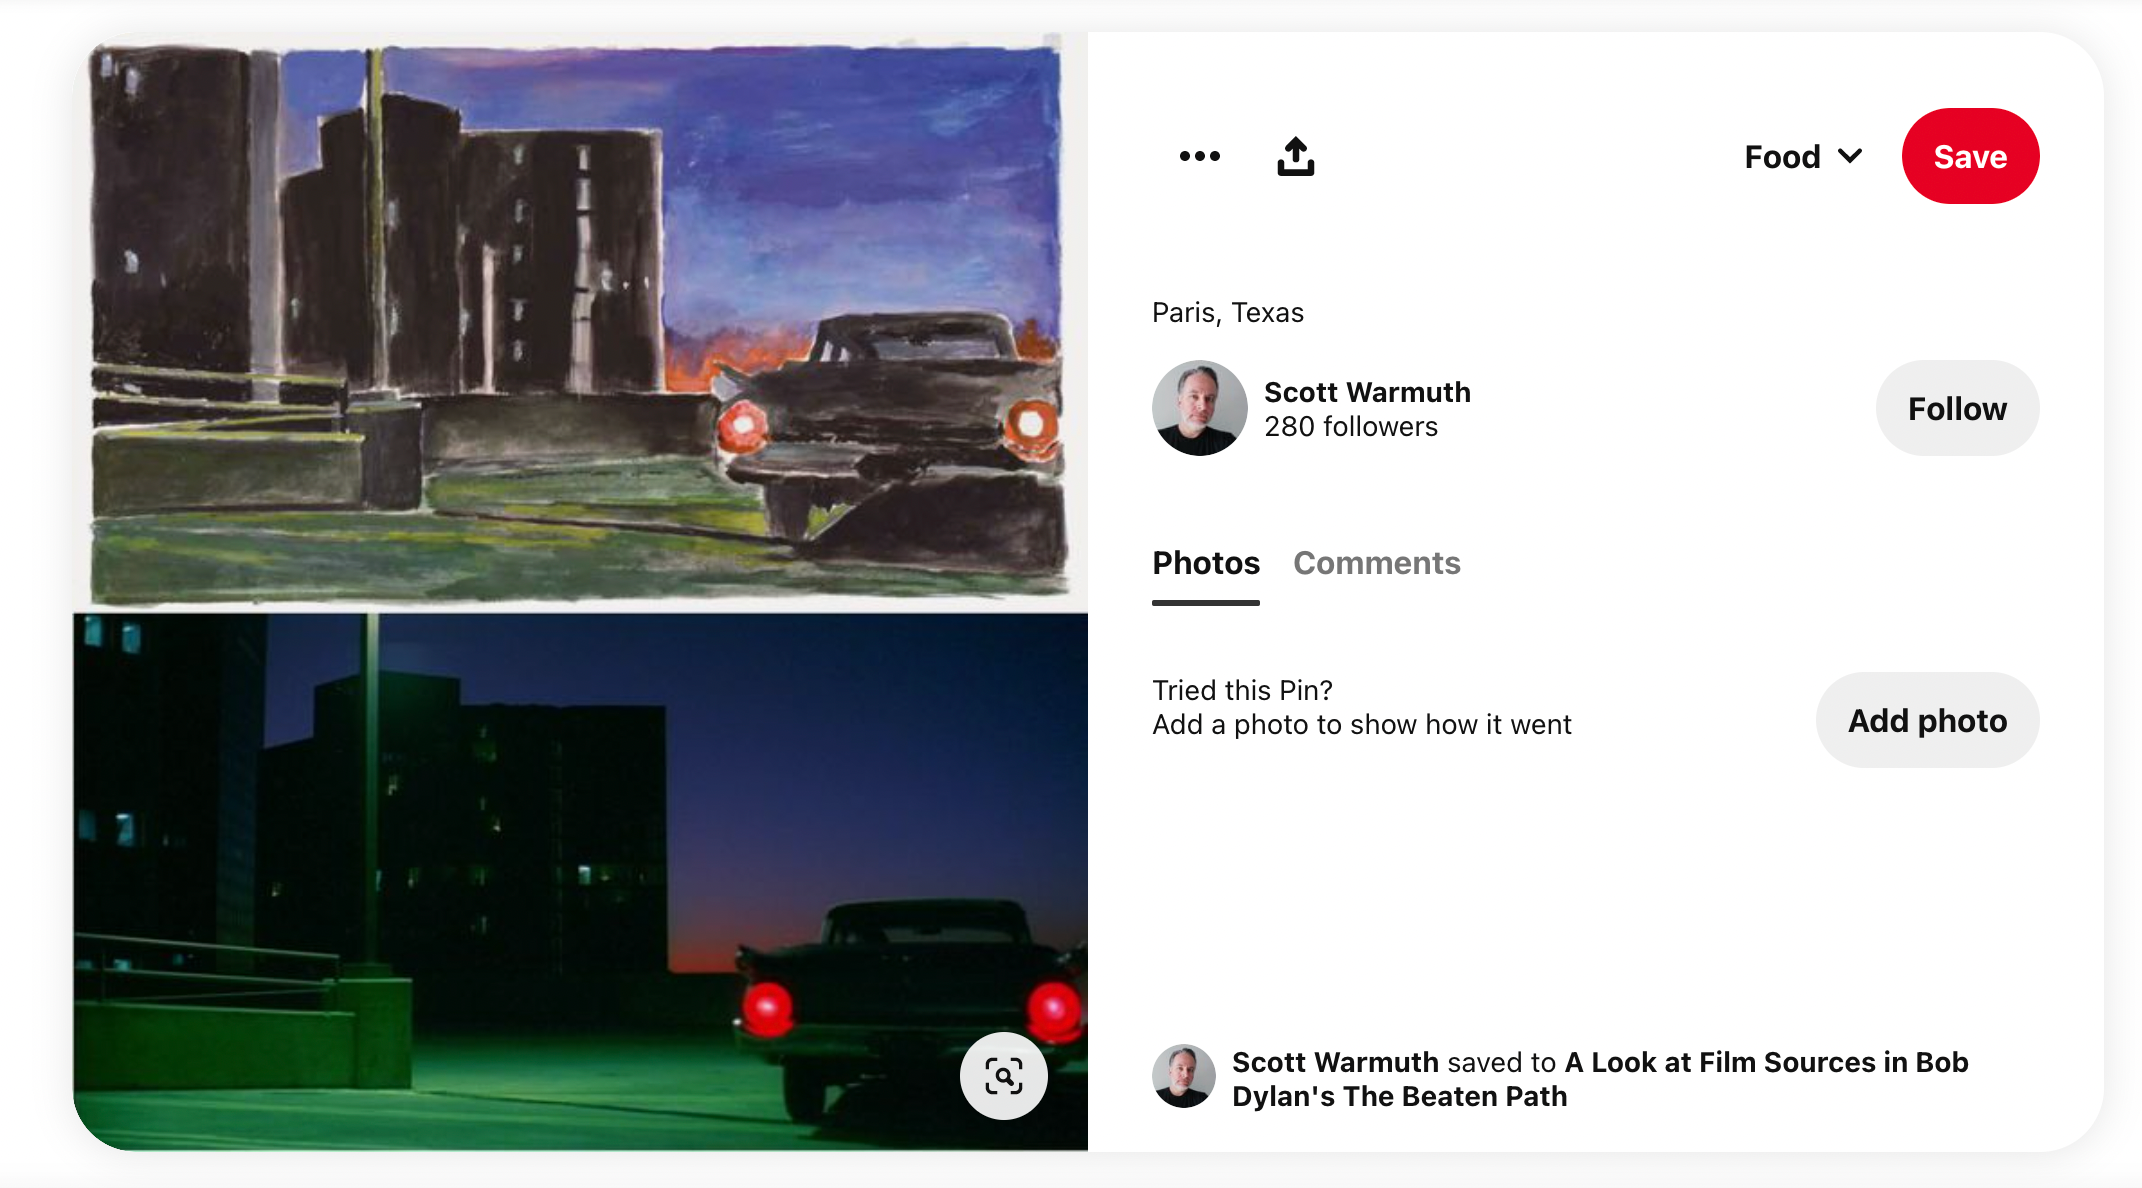Open visual search lens on image

(1004, 1076)
